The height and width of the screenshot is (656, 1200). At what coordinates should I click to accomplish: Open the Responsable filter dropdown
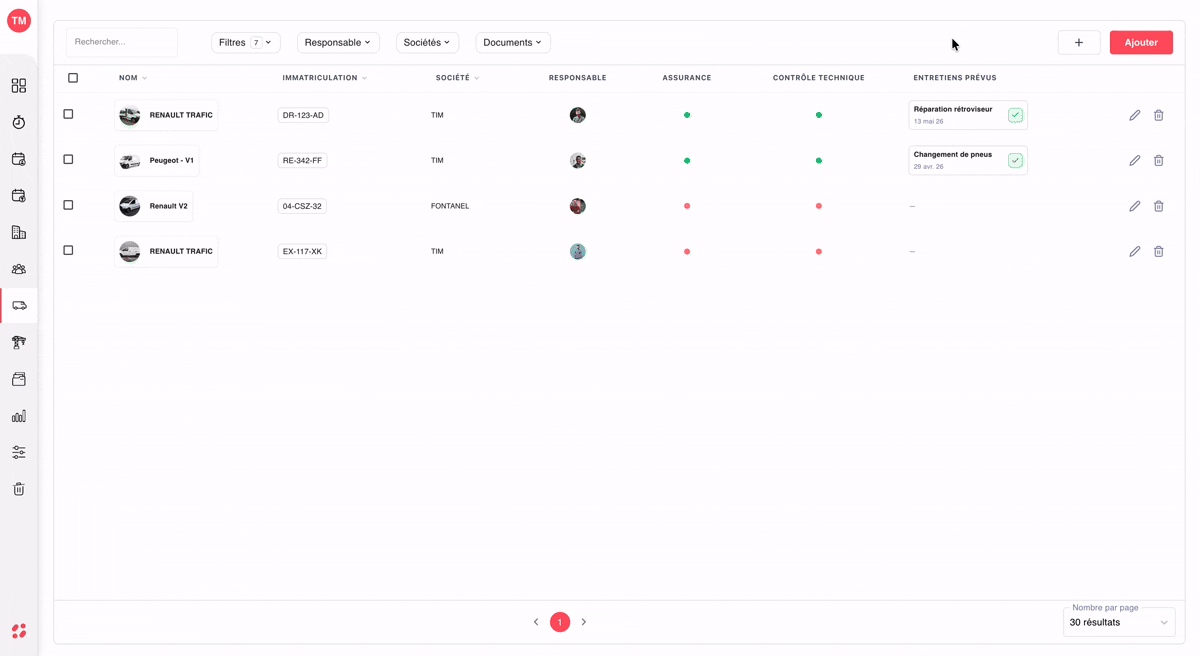[338, 42]
